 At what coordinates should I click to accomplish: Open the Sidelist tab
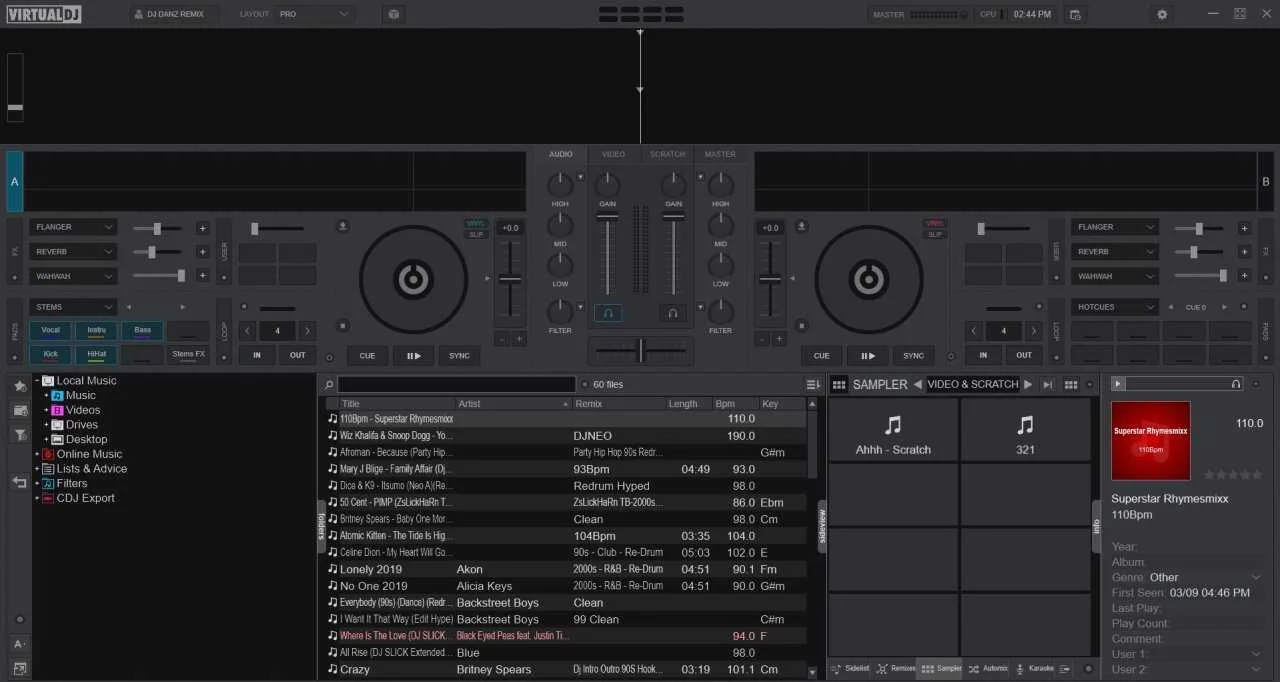click(851, 668)
